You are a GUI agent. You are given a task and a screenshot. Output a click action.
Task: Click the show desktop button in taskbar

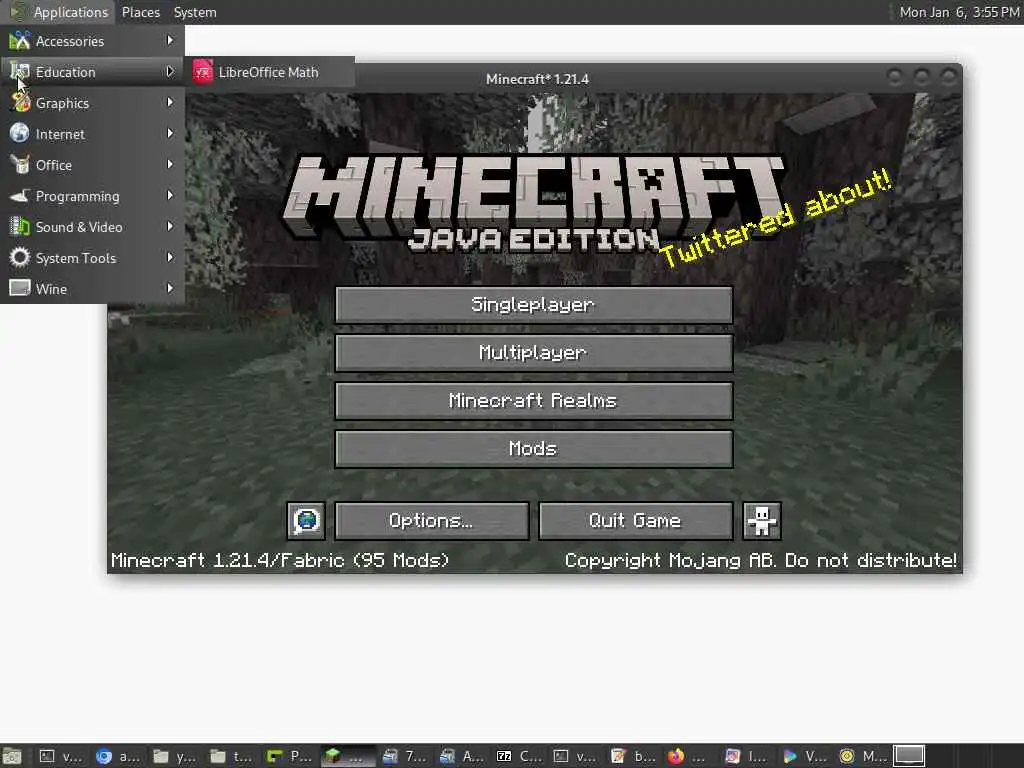[x=12, y=756]
